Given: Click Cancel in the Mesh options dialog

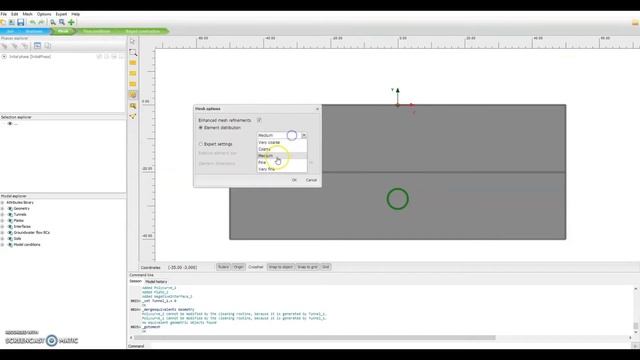Looking at the screenshot, I should 311,180.
